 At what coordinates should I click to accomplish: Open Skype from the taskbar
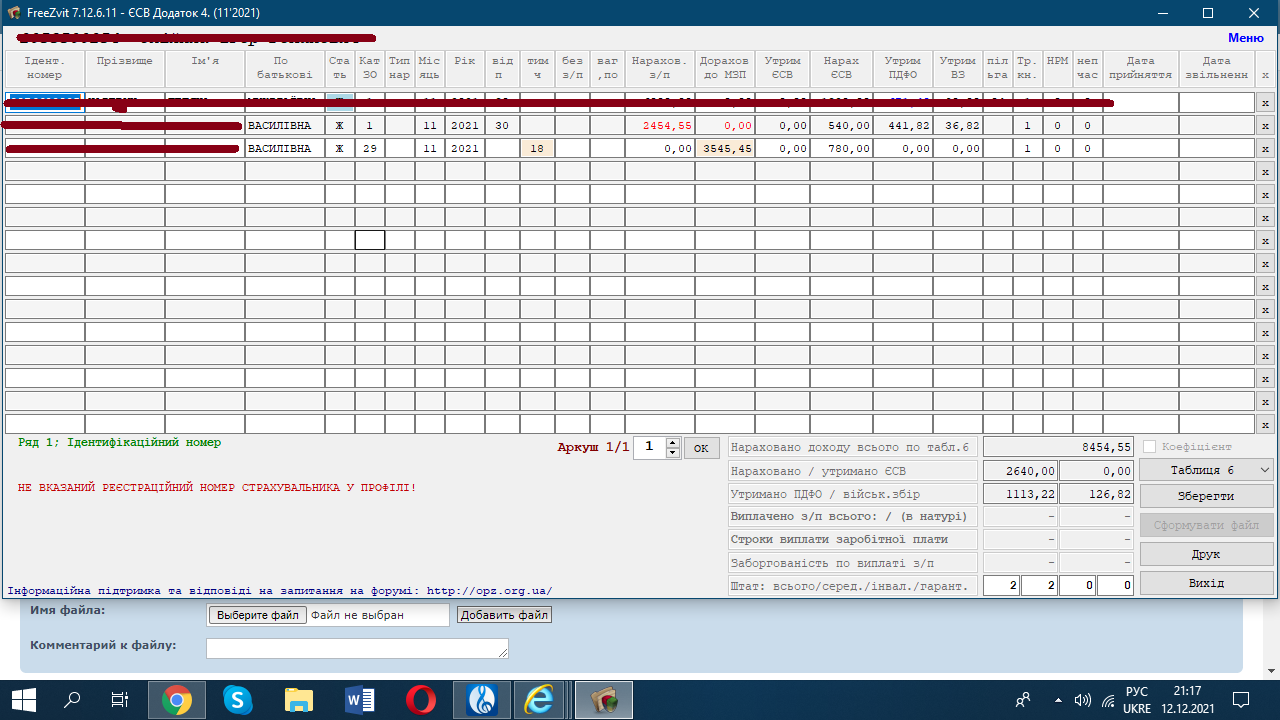pos(238,701)
